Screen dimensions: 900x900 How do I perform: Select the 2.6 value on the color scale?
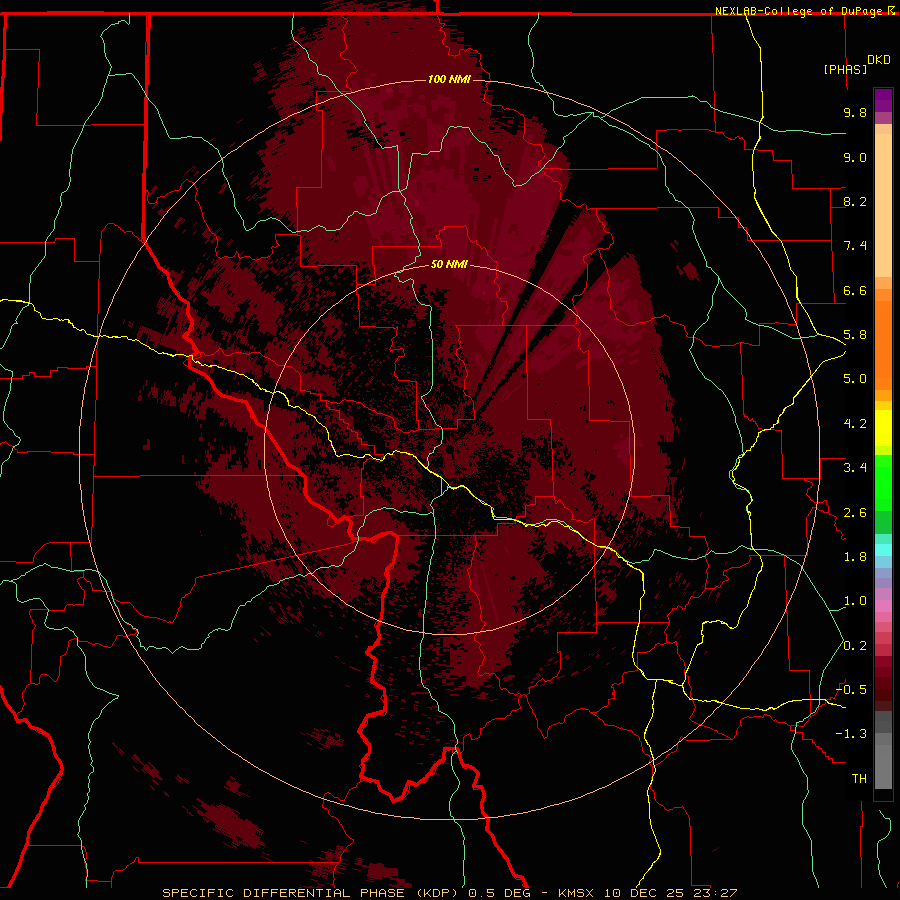click(x=855, y=513)
